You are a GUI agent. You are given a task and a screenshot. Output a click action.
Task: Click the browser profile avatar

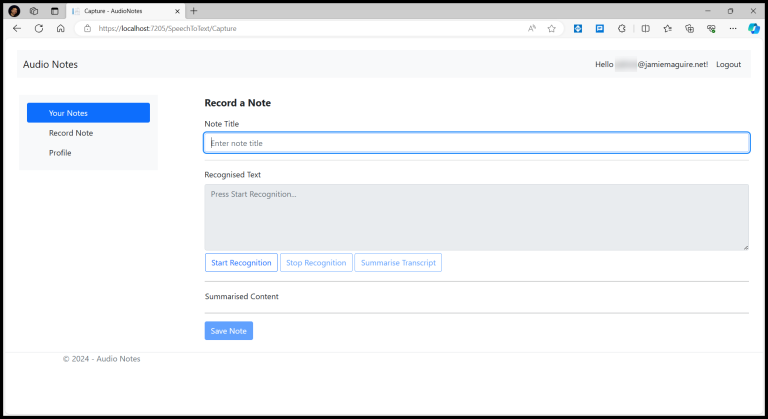pos(14,11)
